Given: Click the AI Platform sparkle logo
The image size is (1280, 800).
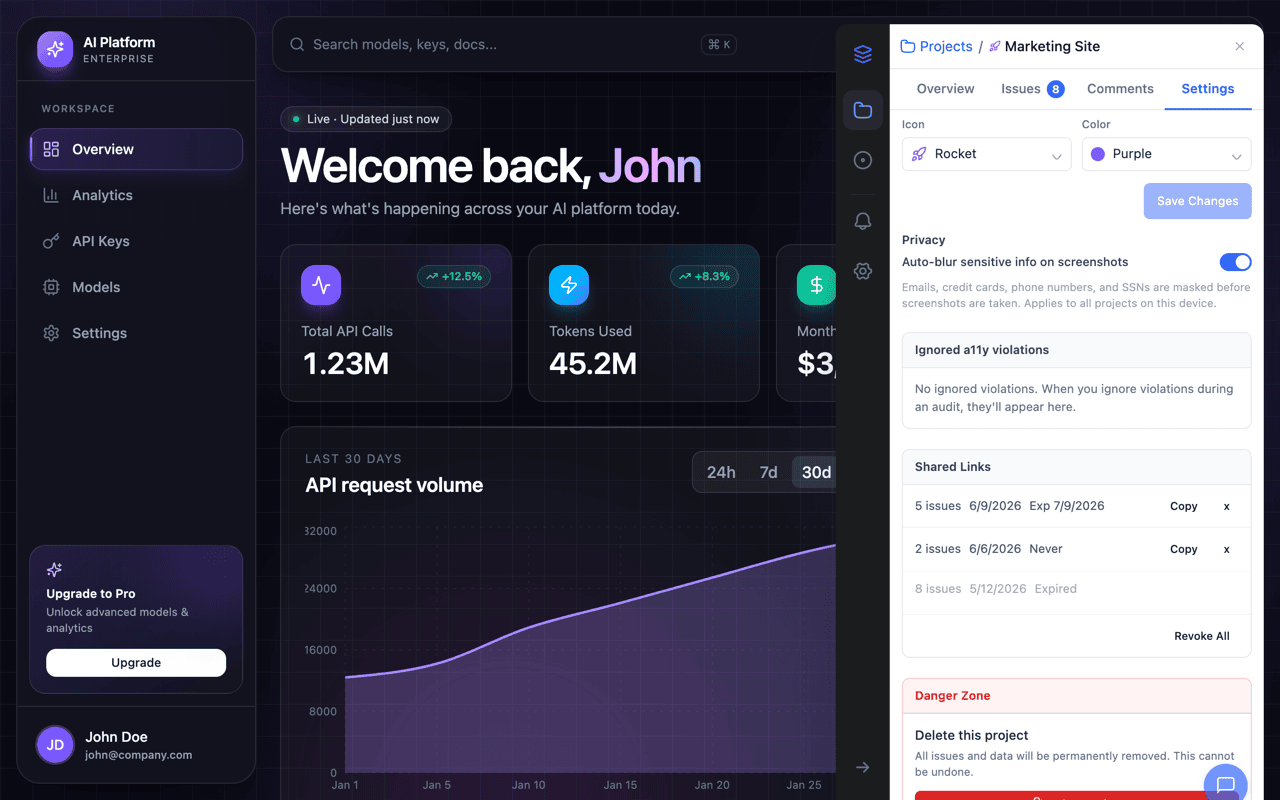Looking at the screenshot, I should 55,49.
